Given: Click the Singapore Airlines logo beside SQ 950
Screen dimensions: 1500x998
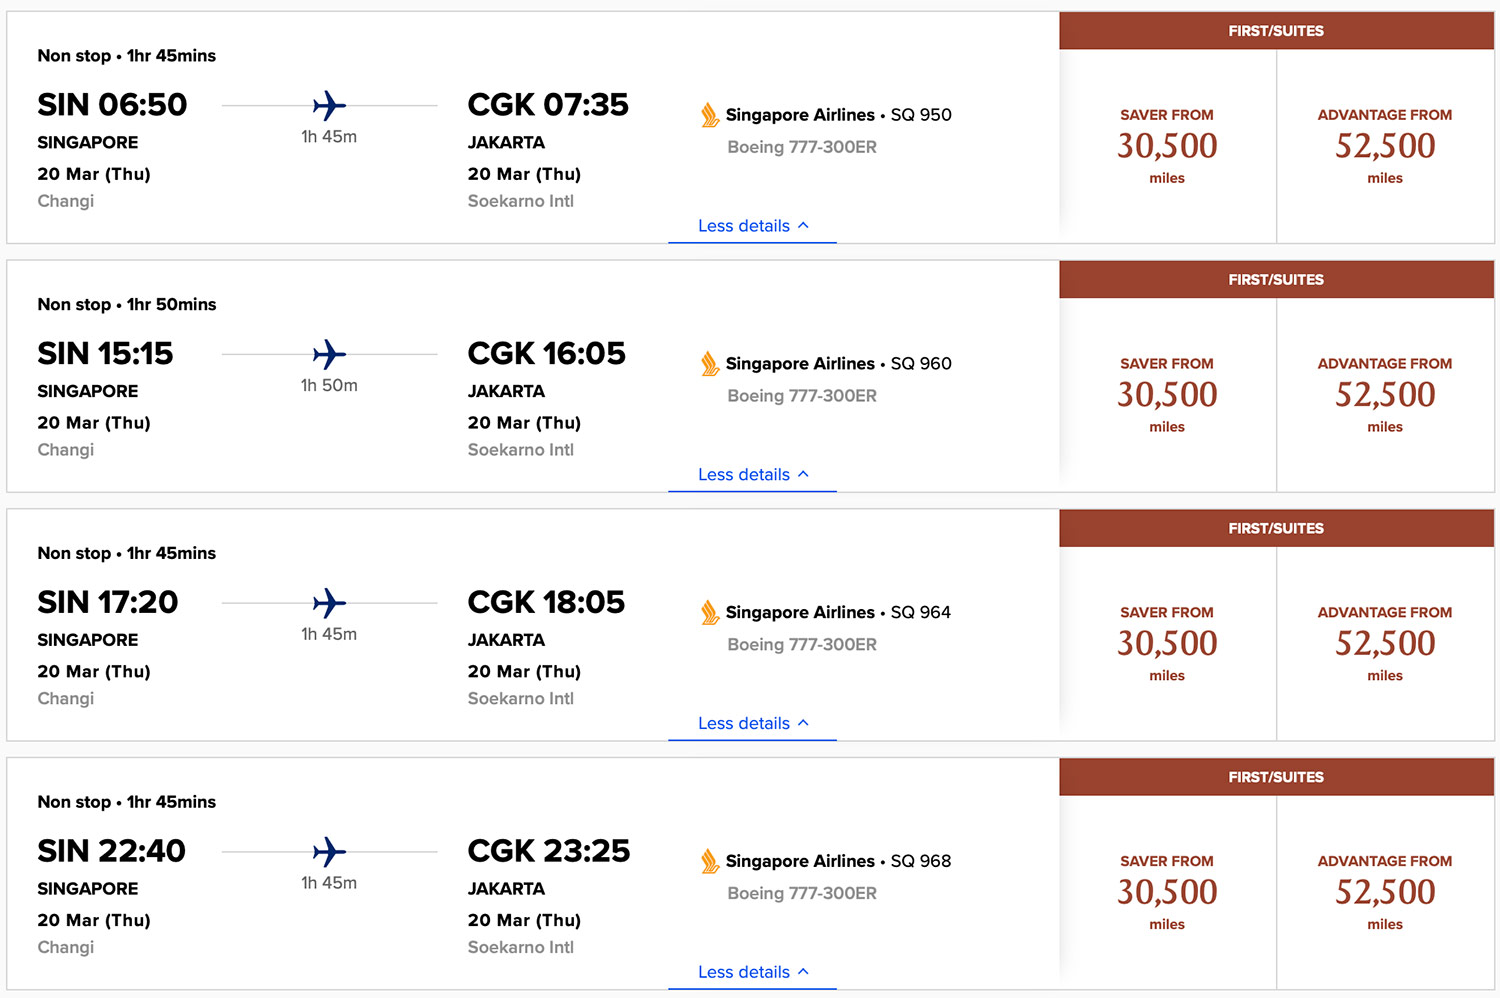Looking at the screenshot, I should (710, 116).
